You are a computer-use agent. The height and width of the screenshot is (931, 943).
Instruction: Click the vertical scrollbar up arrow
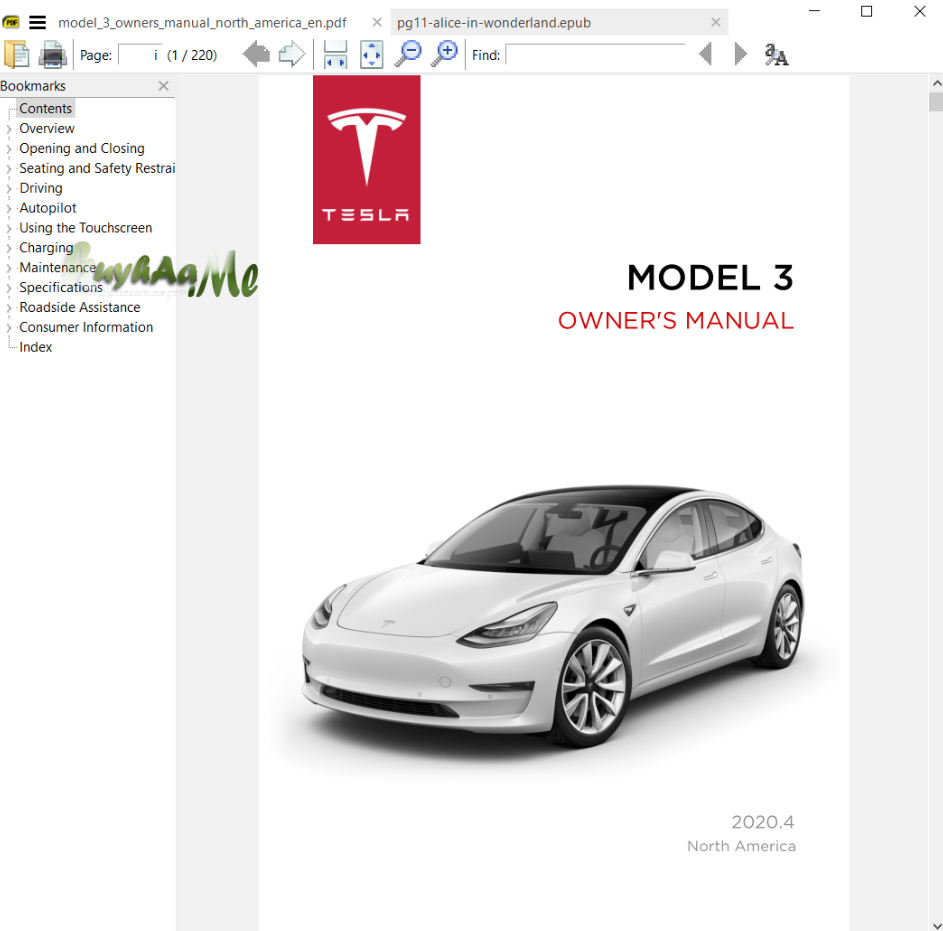pos(936,82)
